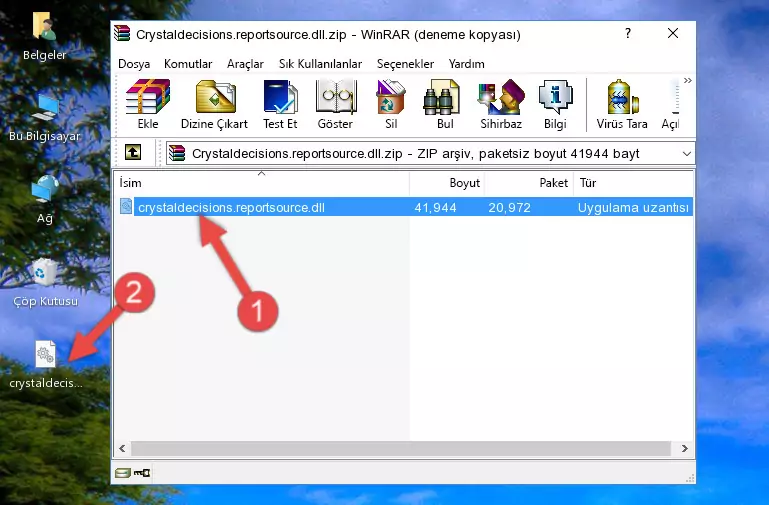Launch the Sihirbaz wizard
This screenshot has width=769, height=505.
pos(501,104)
